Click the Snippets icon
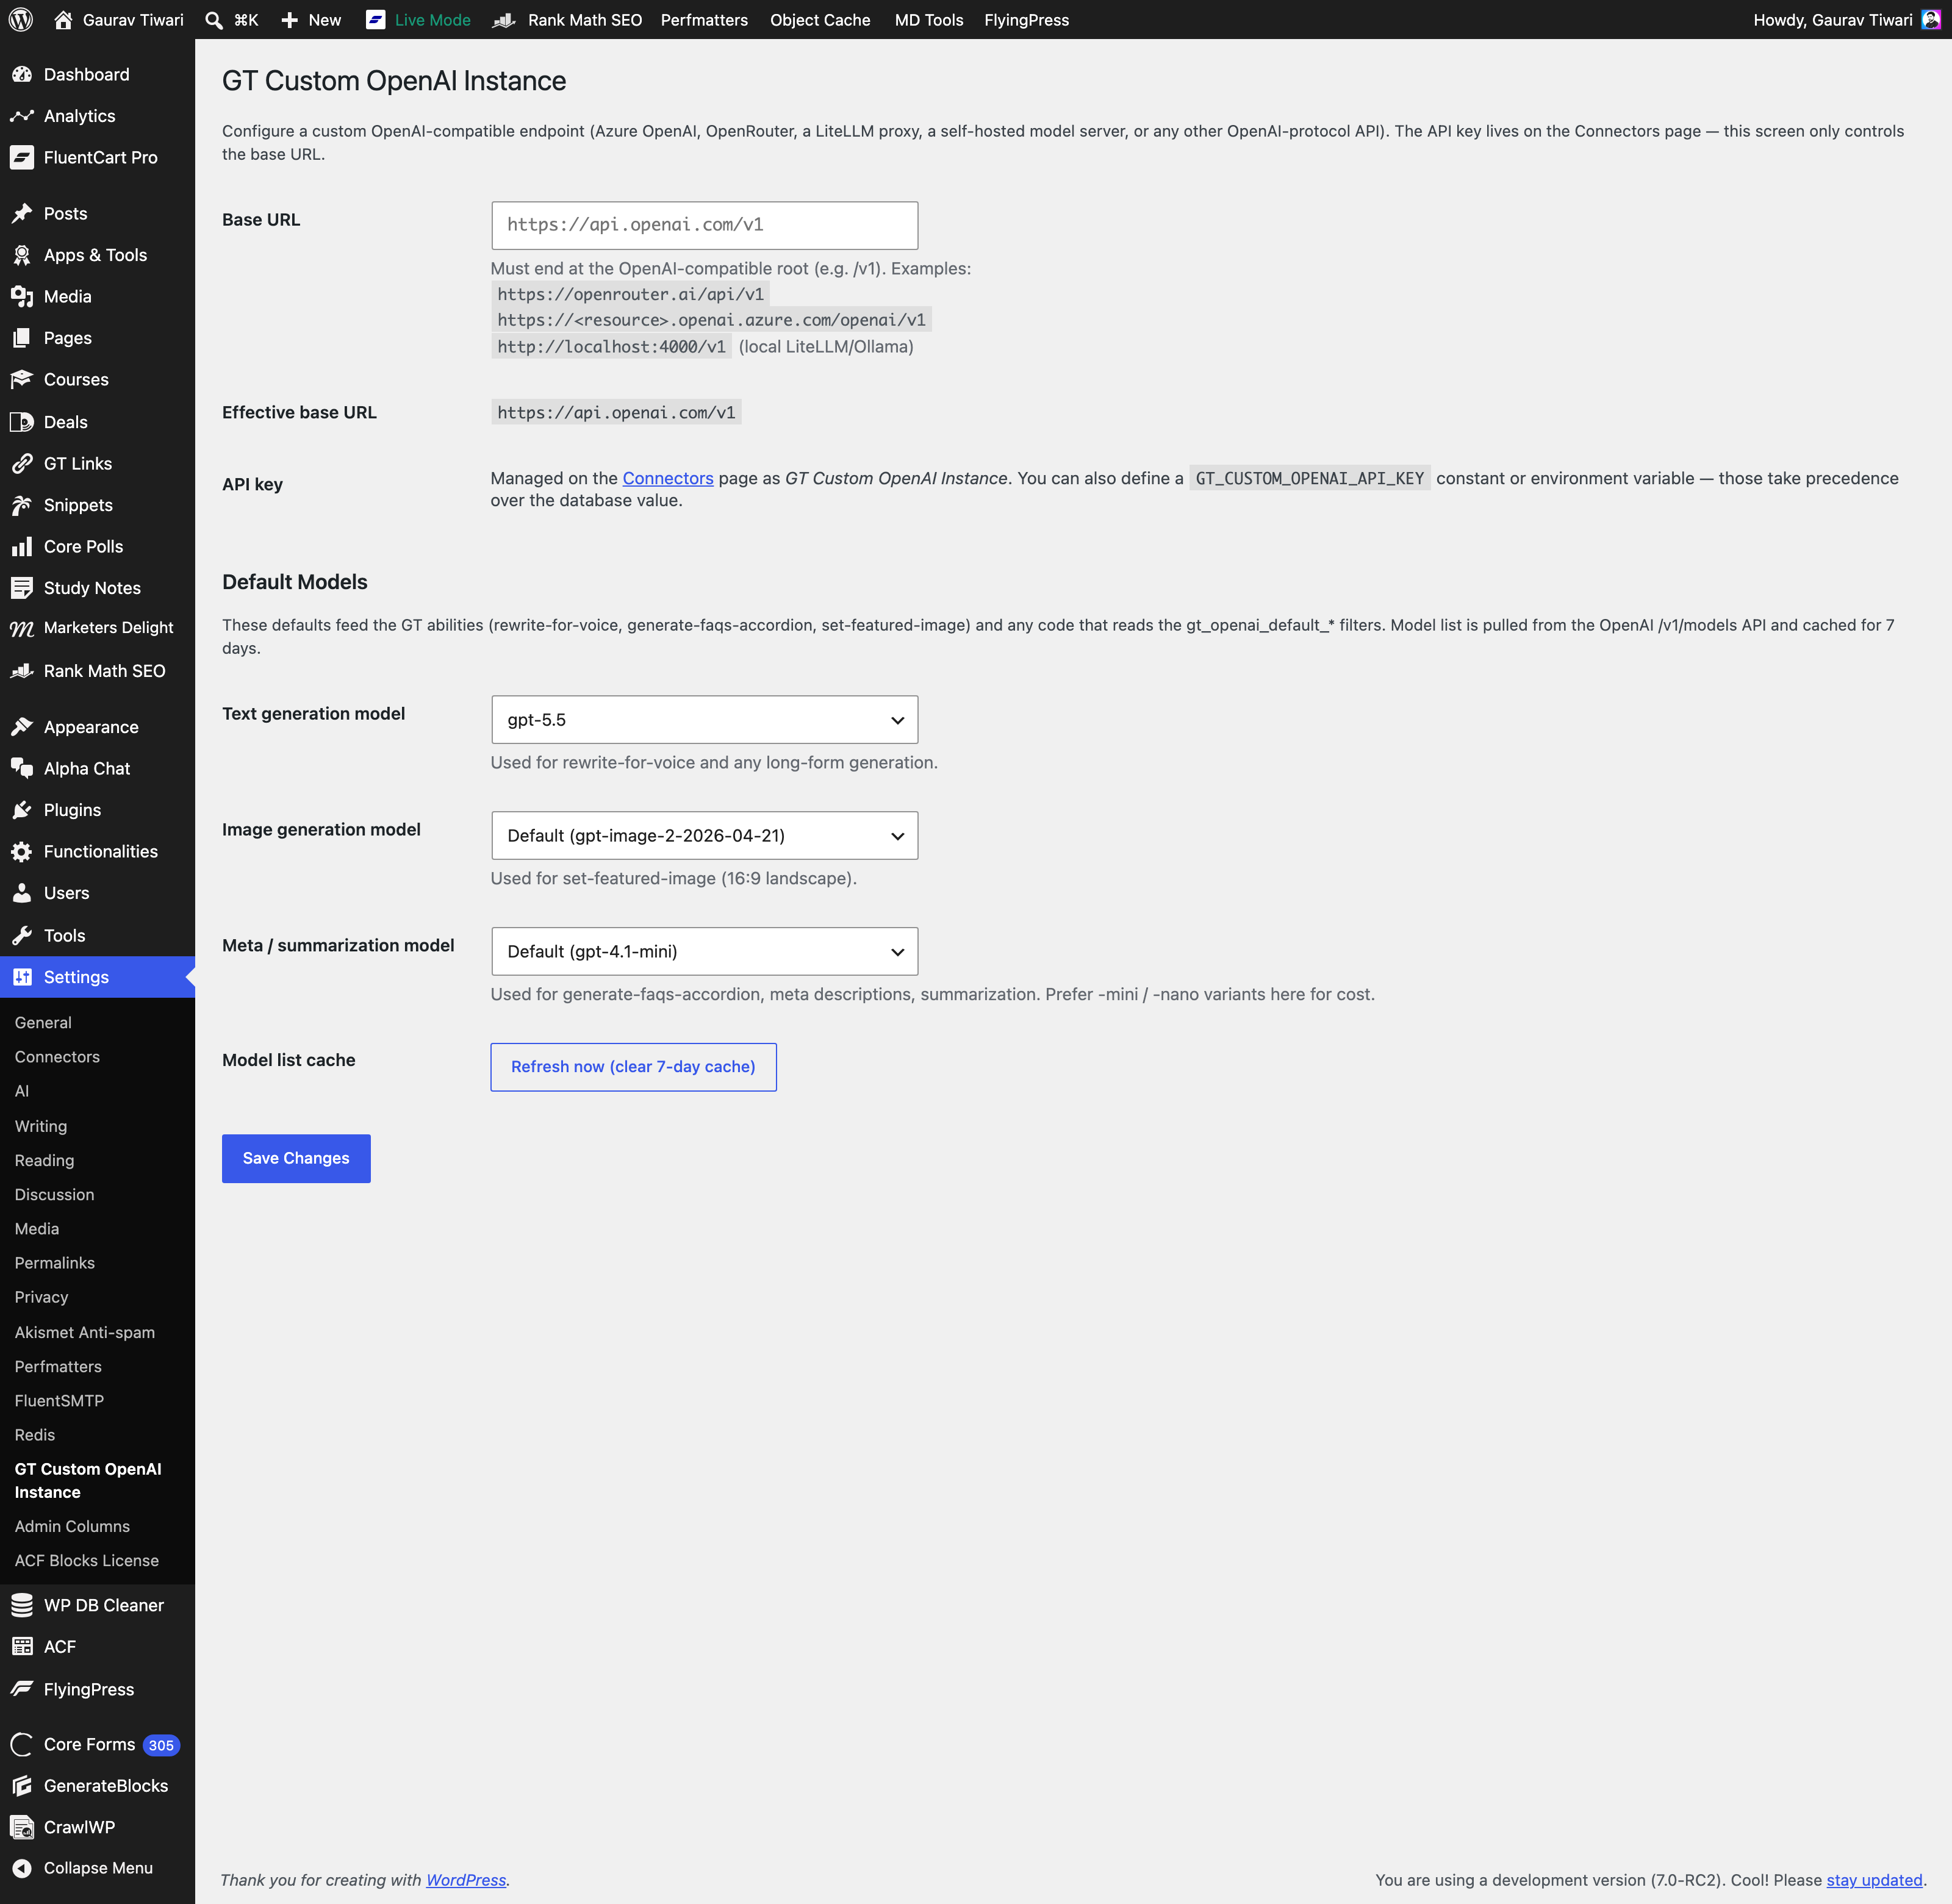The image size is (1952, 1904). point(22,505)
